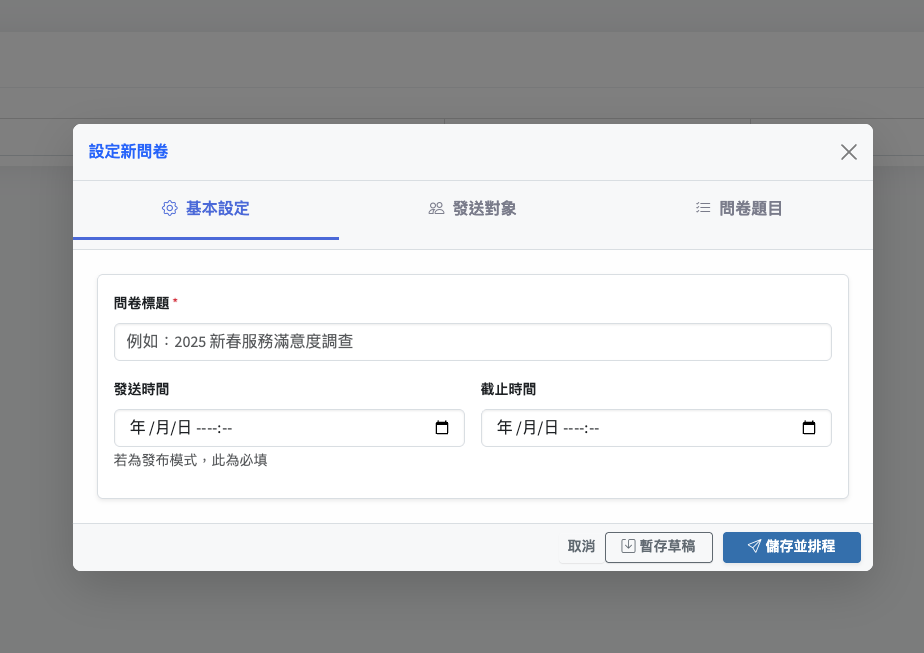
Task: Open calendar picker in 截止時間 field
Action: [809, 428]
